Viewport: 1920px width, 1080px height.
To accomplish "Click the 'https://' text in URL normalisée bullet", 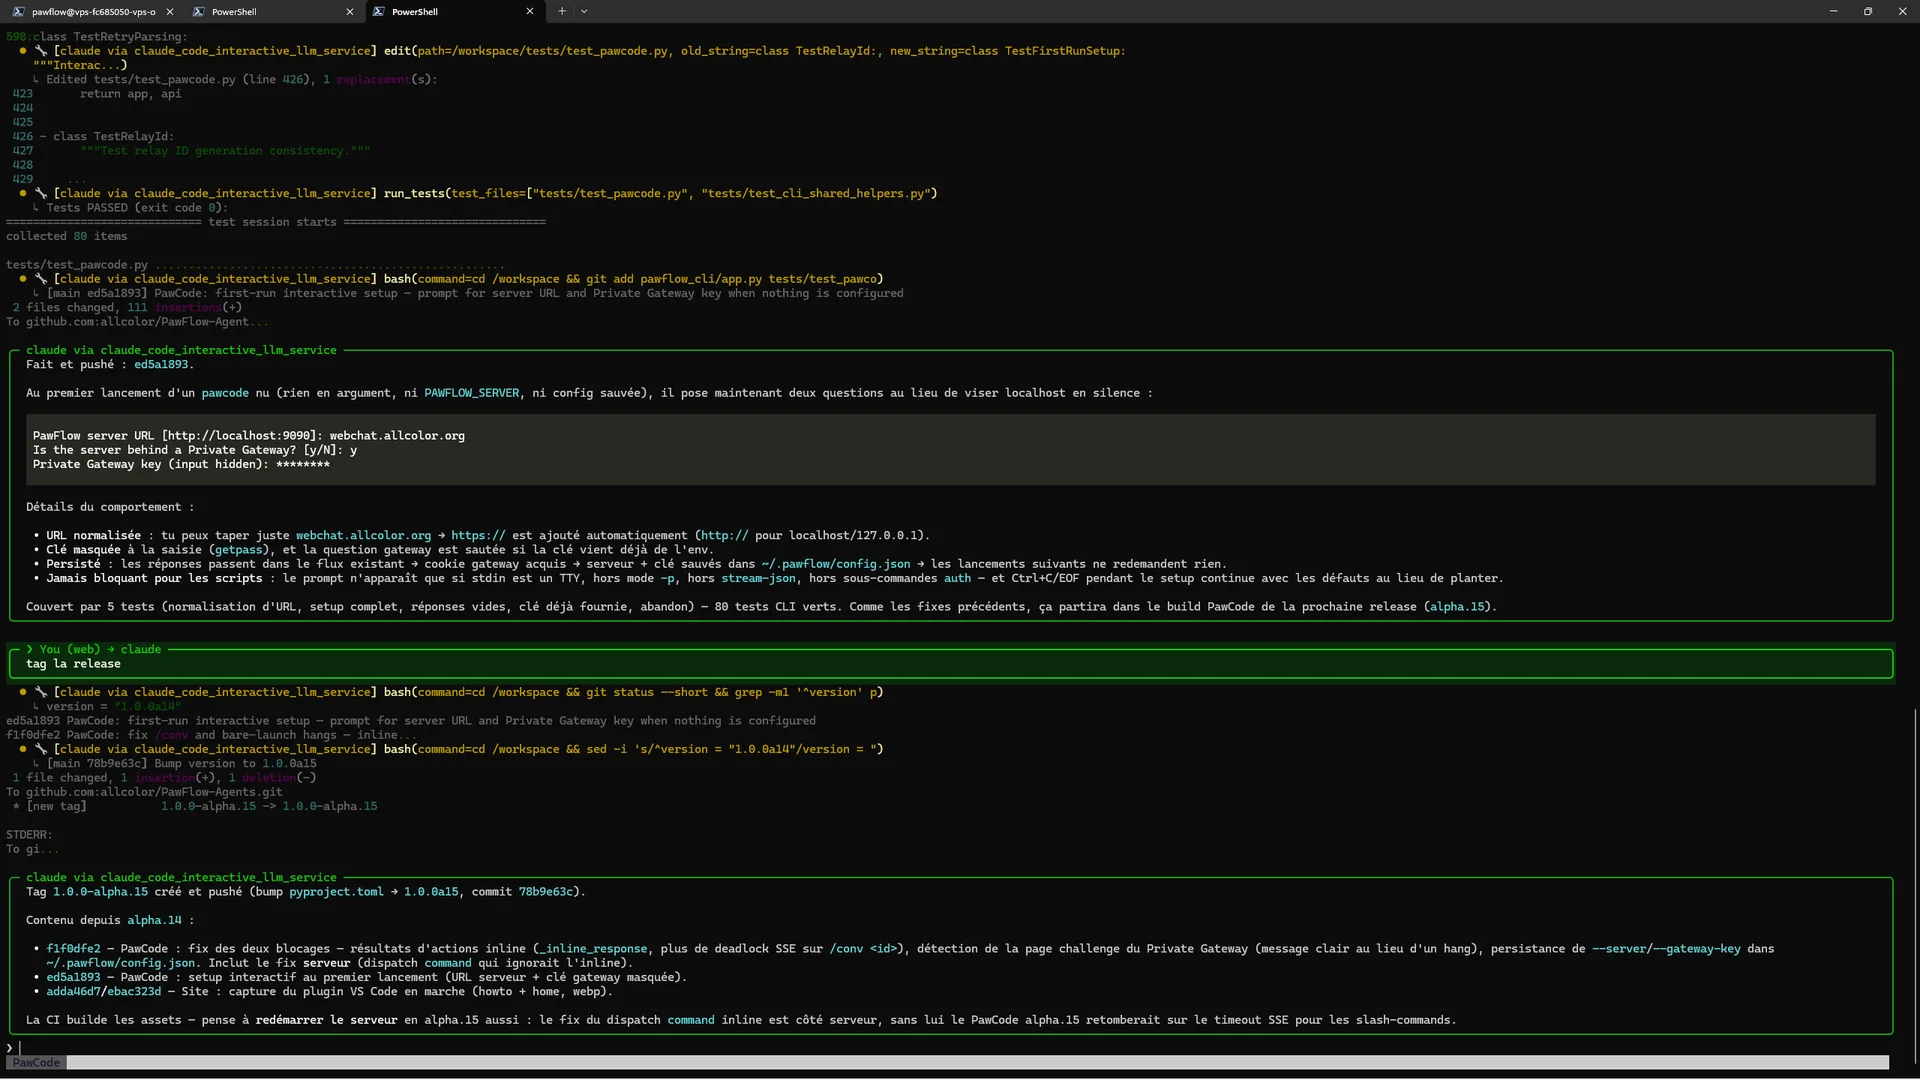I will [478, 536].
